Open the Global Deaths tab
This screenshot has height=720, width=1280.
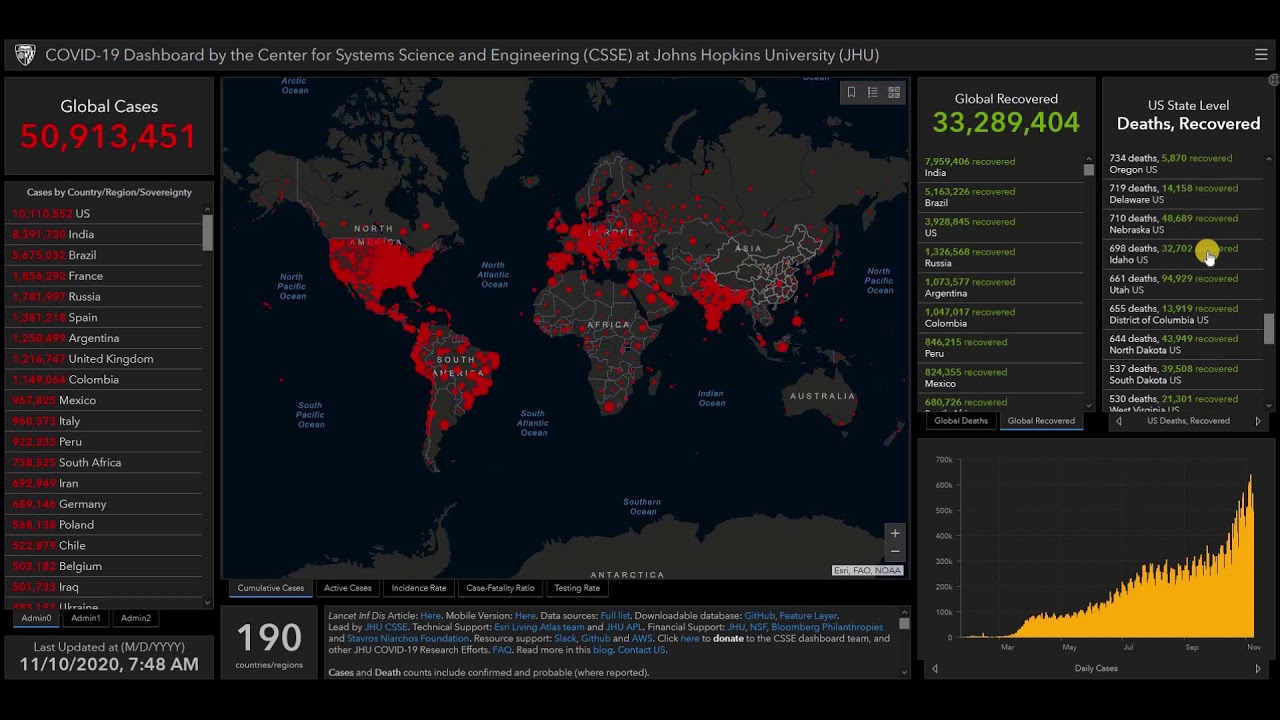click(960, 421)
